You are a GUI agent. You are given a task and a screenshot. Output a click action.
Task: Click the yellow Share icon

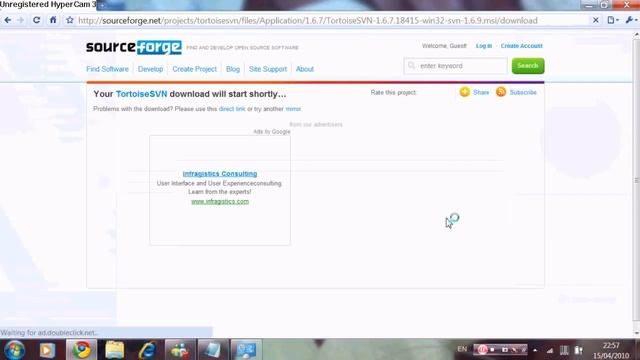pyautogui.click(x=464, y=92)
